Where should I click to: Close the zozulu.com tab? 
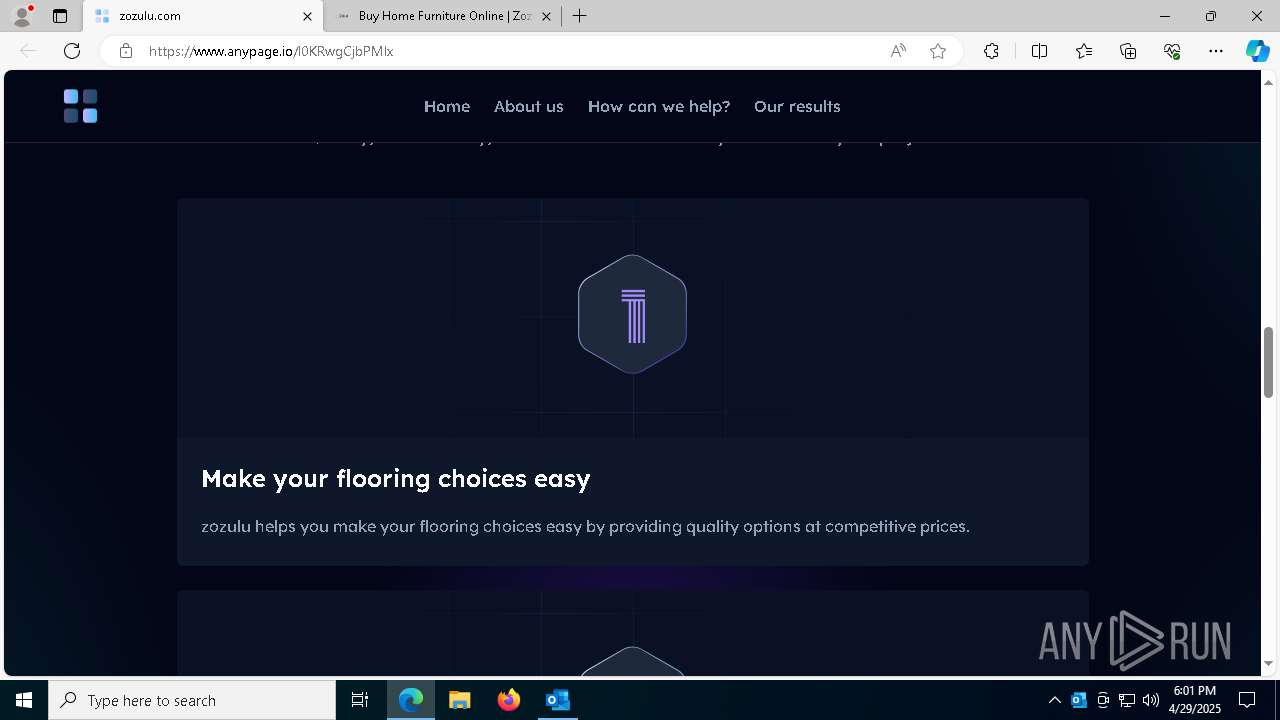point(307,16)
